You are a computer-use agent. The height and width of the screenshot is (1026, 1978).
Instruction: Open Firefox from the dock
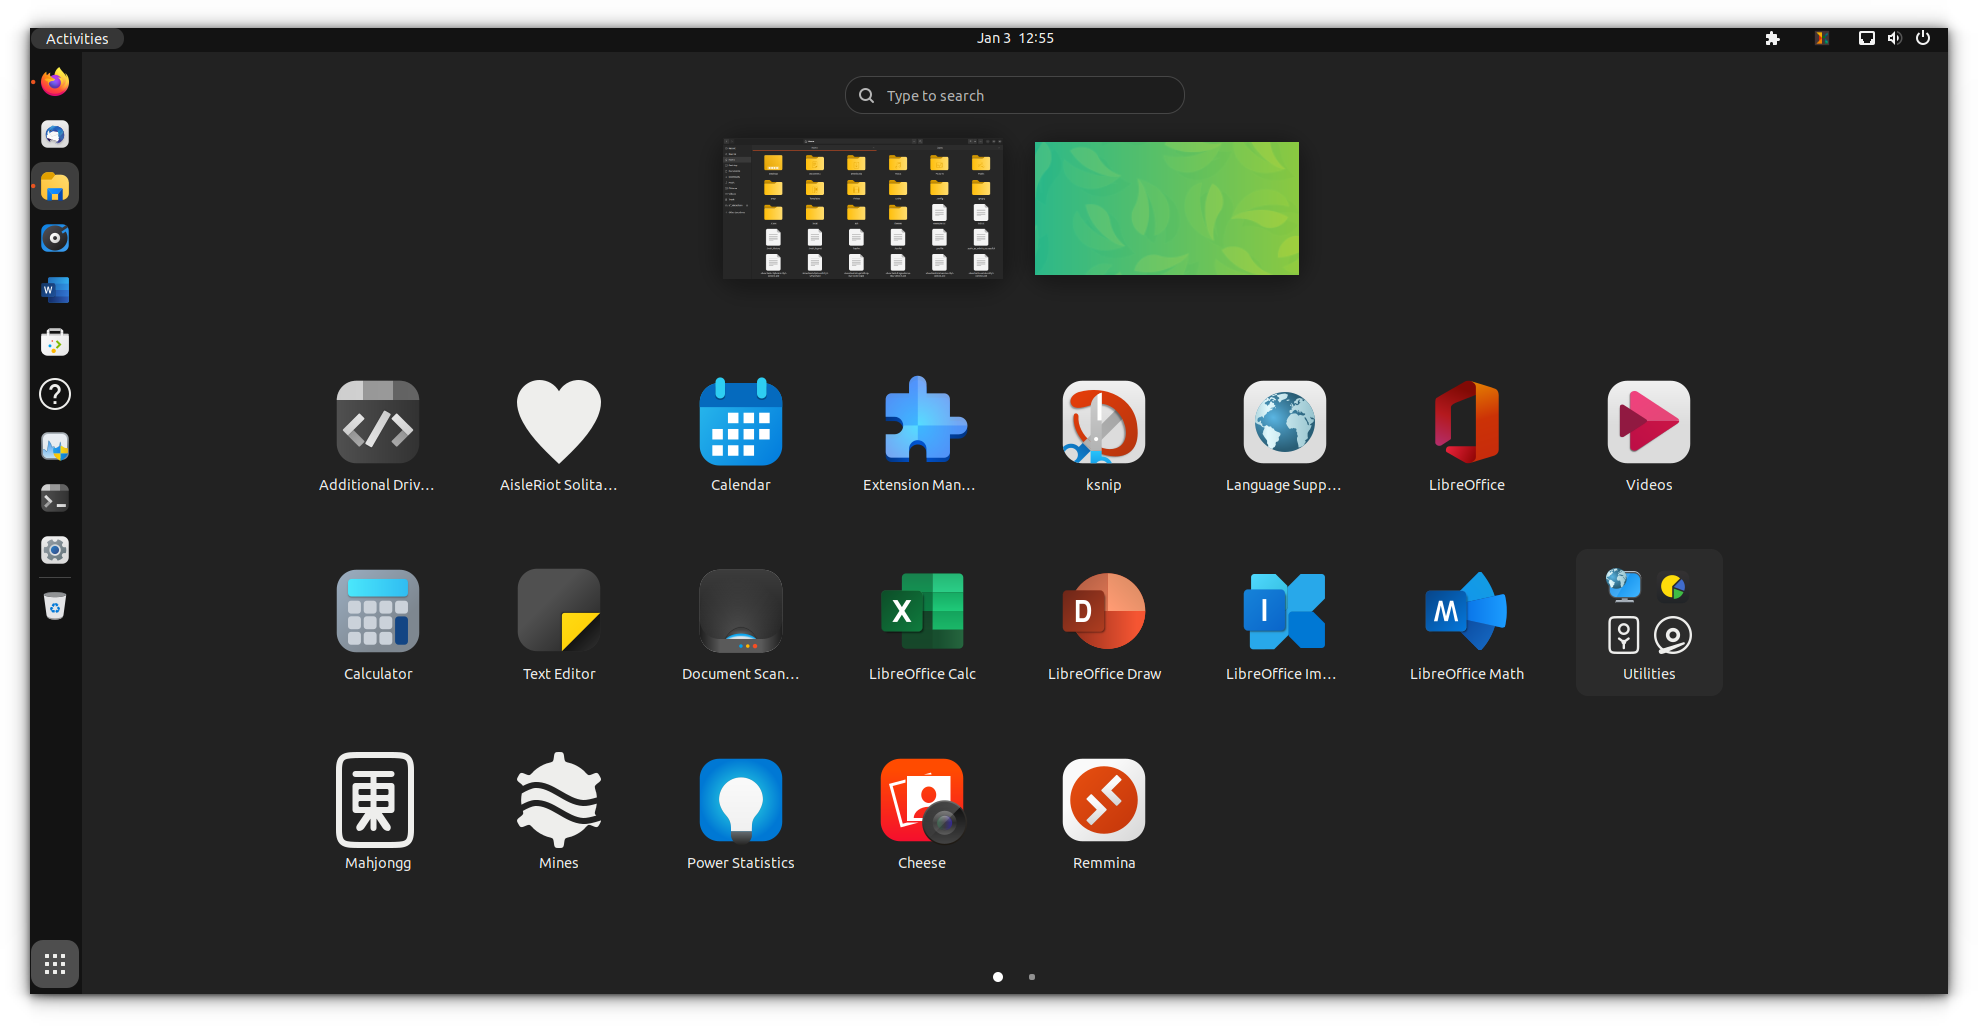tap(55, 82)
